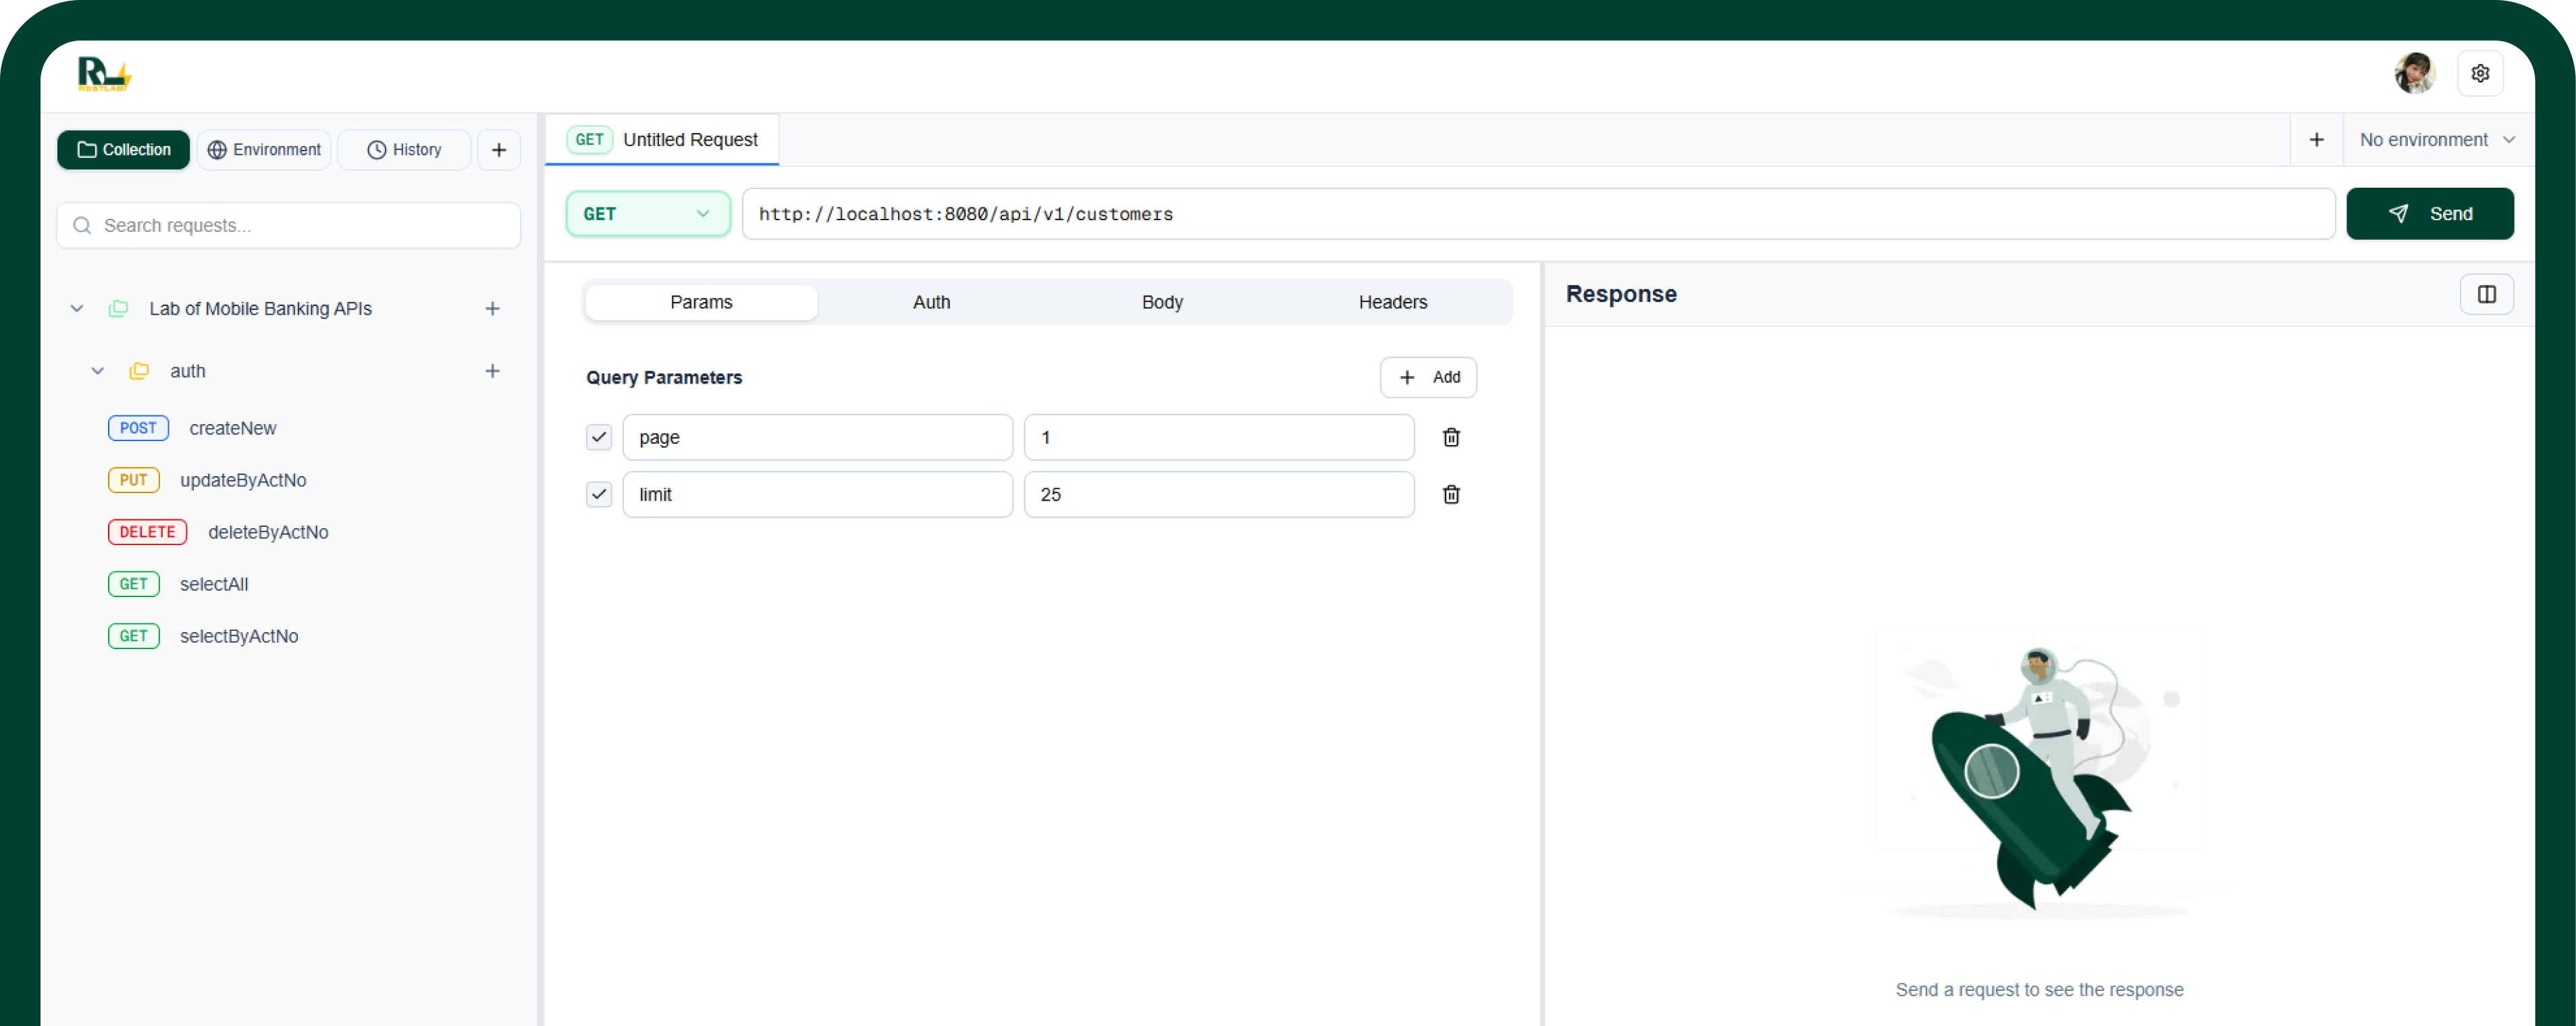
Task: Edit the page parameter value 1
Action: (x=1219, y=437)
